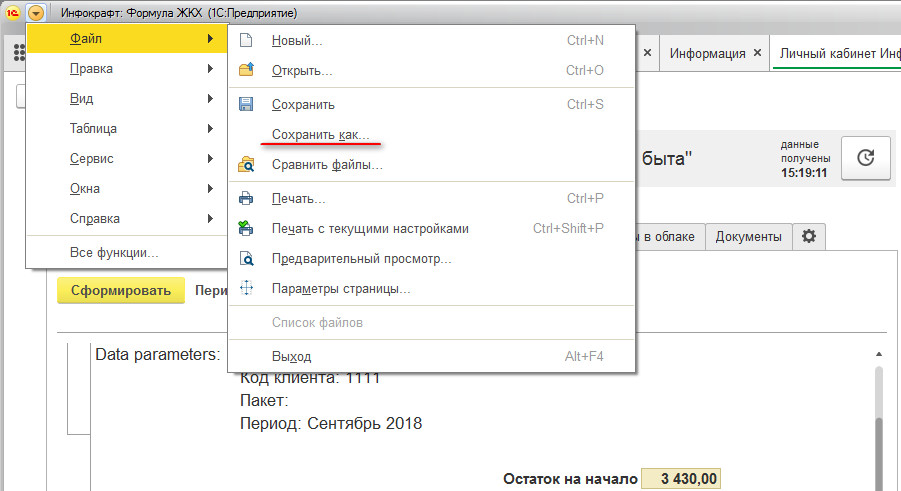Click the Таблица submenu arrow
The width and height of the screenshot is (901, 491).
click(x=210, y=128)
